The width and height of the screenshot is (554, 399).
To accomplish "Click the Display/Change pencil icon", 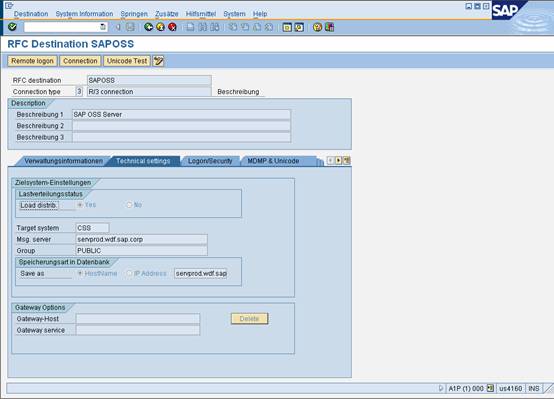I will [158, 61].
